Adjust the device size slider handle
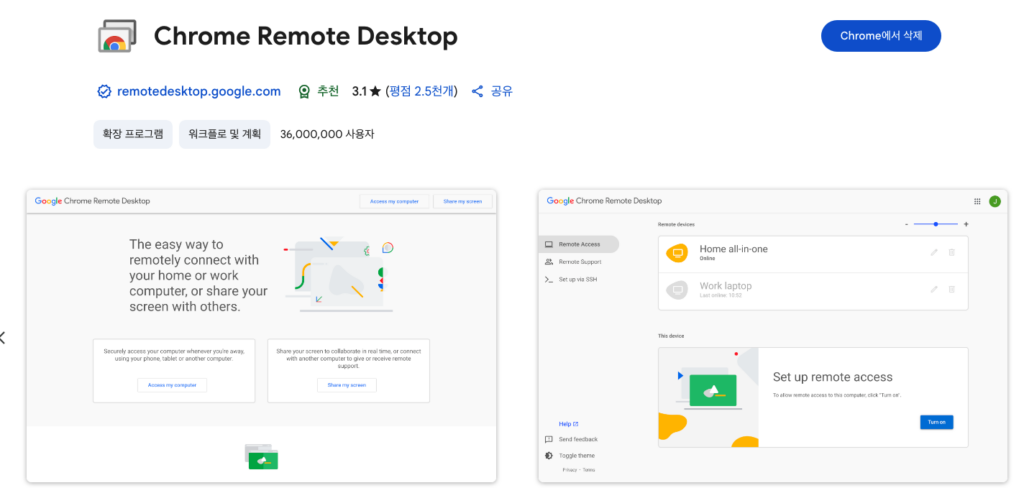This screenshot has width=1024, height=488. [936, 224]
